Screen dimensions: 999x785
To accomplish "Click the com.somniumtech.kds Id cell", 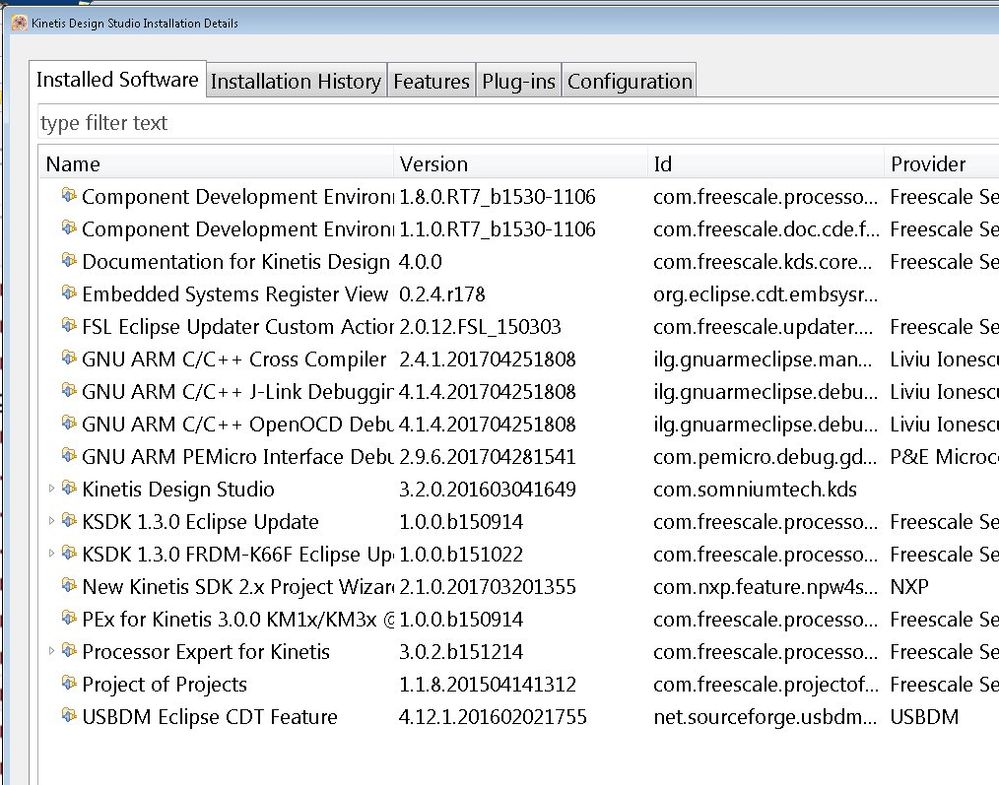I will (x=755, y=489).
